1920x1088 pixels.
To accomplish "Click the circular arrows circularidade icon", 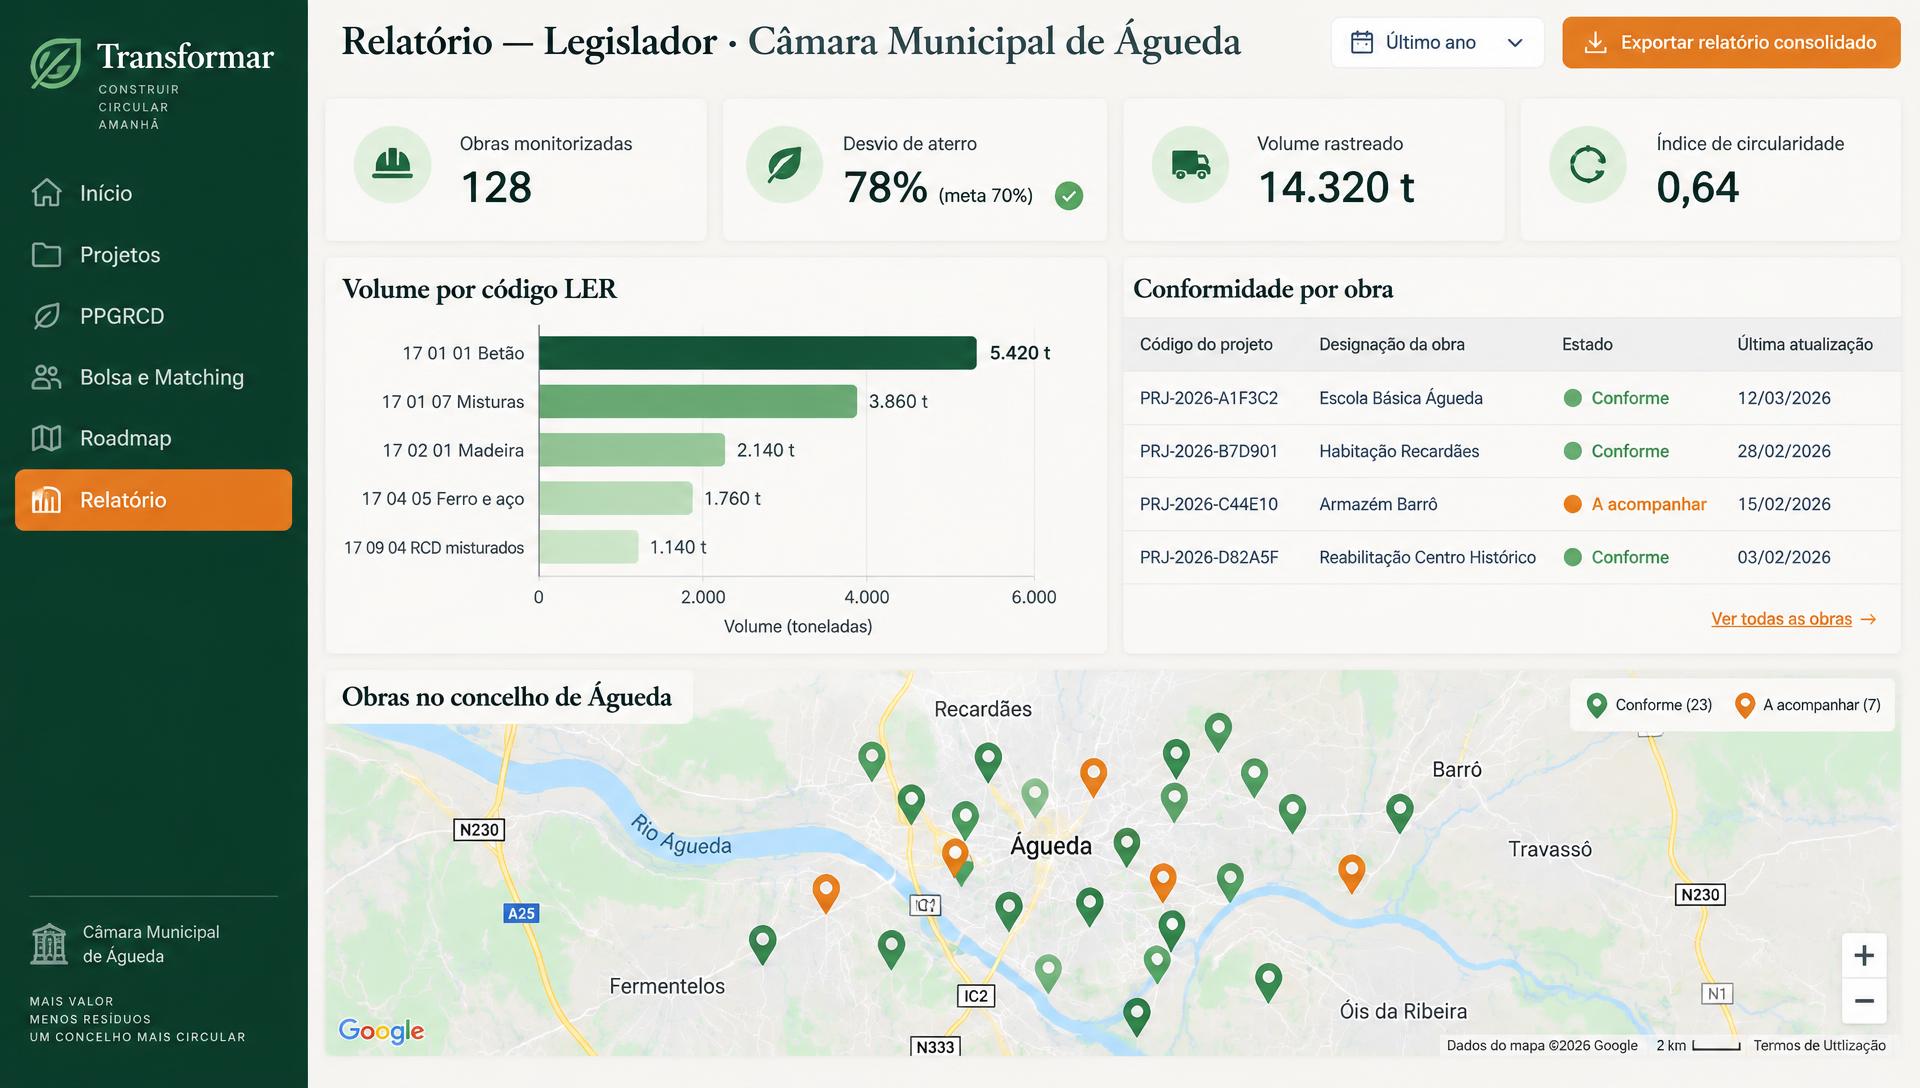I will pyautogui.click(x=1587, y=164).
